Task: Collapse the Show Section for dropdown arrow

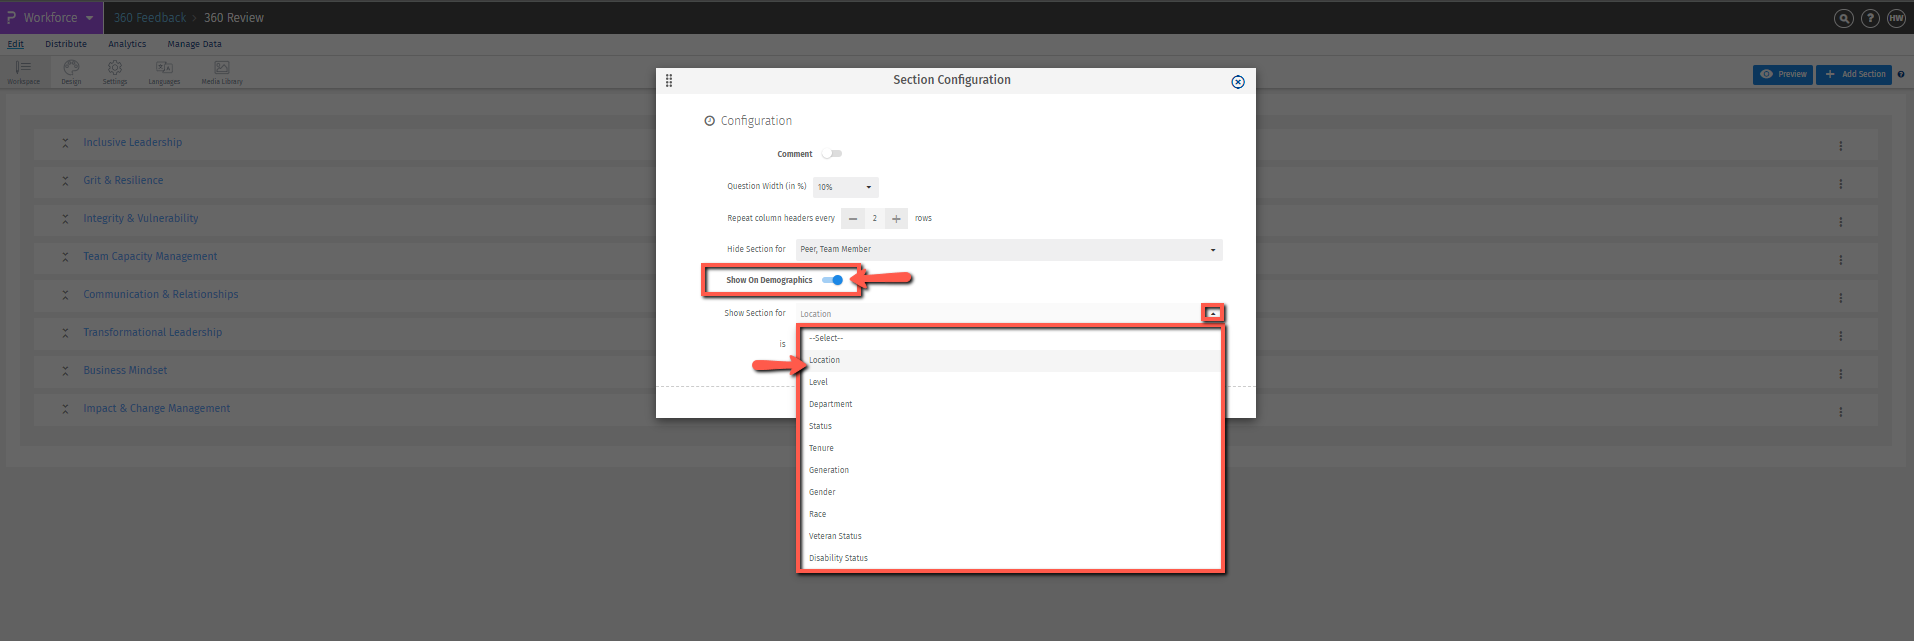Action: pos(1213,314)
